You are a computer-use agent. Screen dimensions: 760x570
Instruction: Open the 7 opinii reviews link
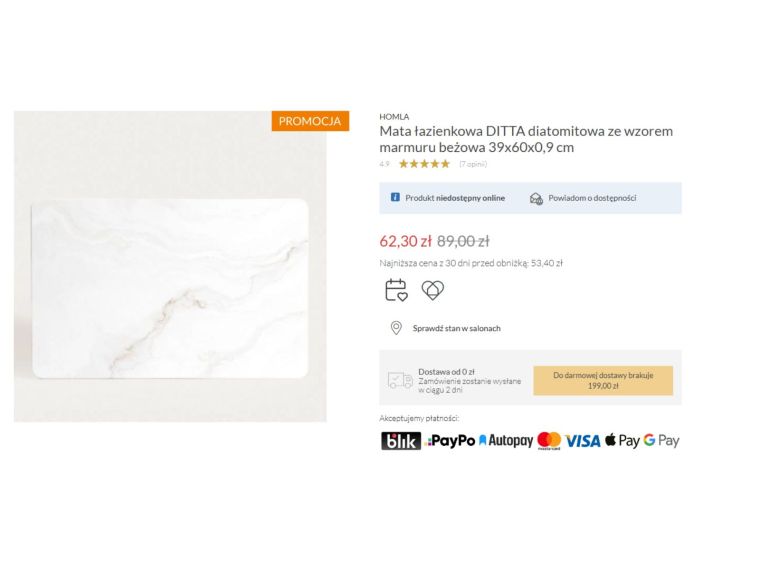[473, 164]
